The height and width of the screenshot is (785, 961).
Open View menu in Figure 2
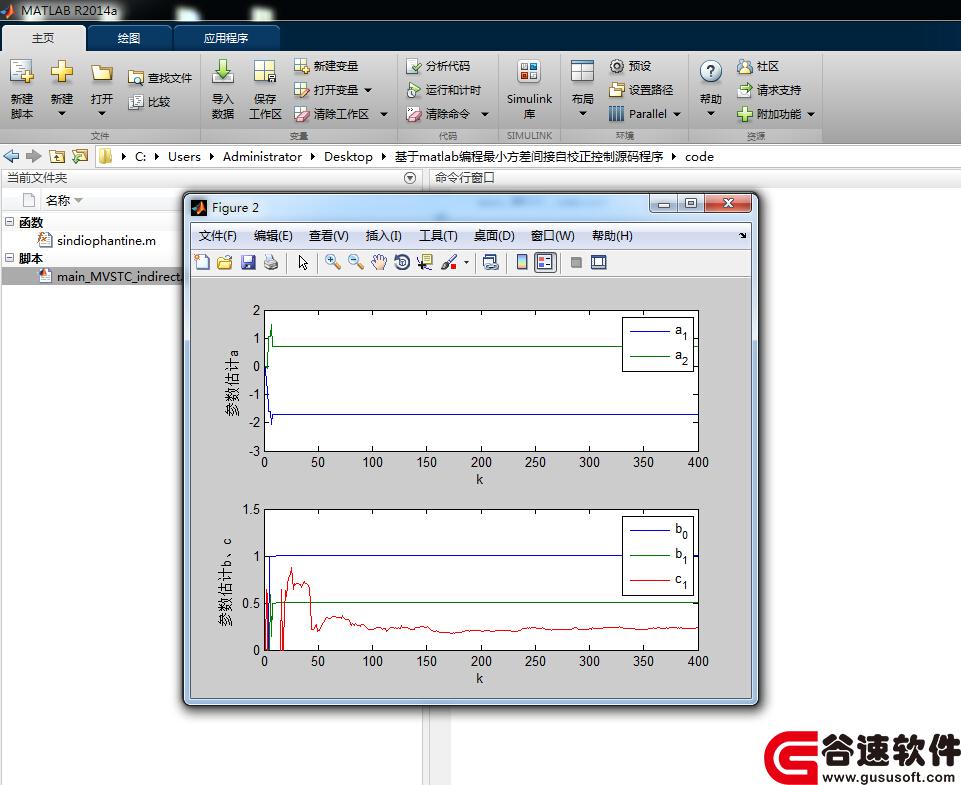pyautogui.click(x=329, y=236)
